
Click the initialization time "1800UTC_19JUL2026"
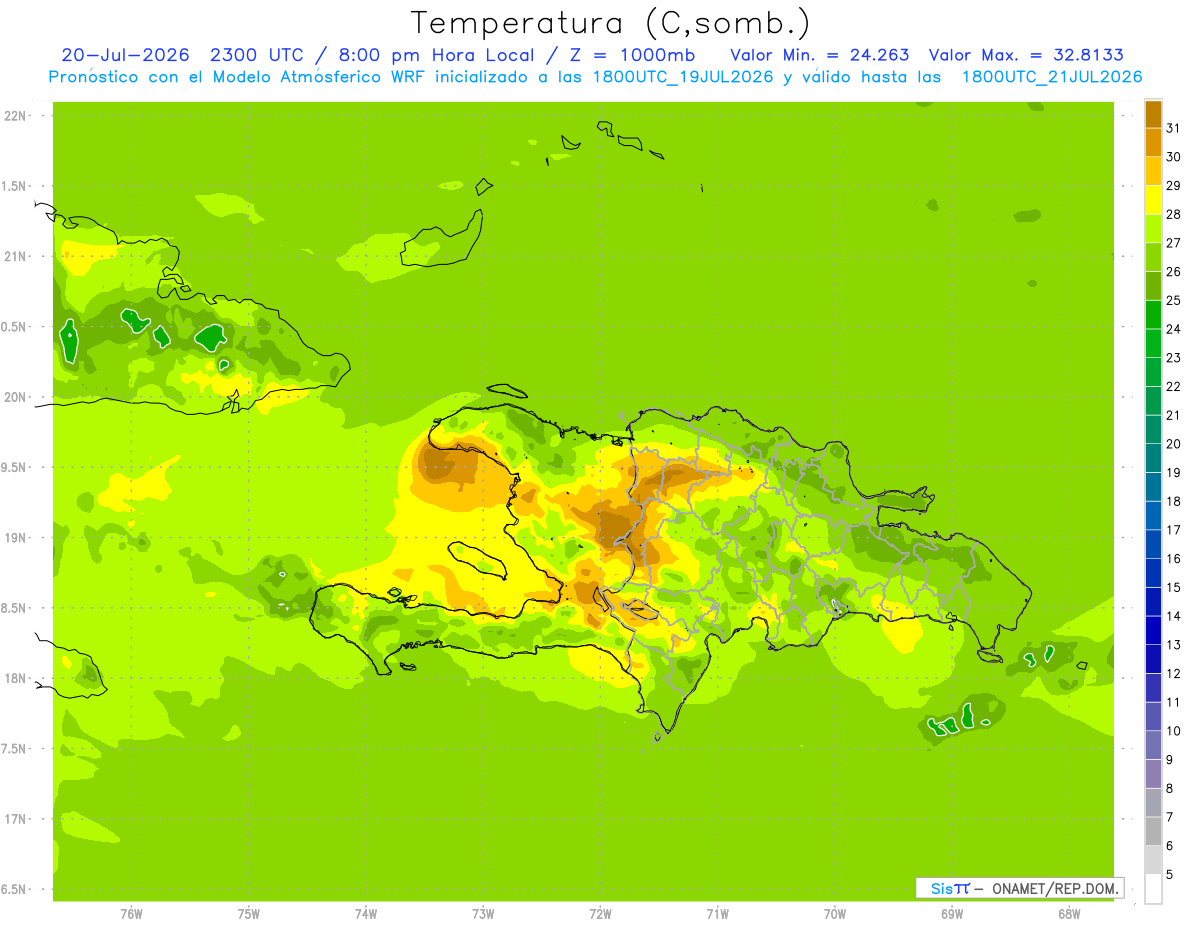[x=683, y=77]
